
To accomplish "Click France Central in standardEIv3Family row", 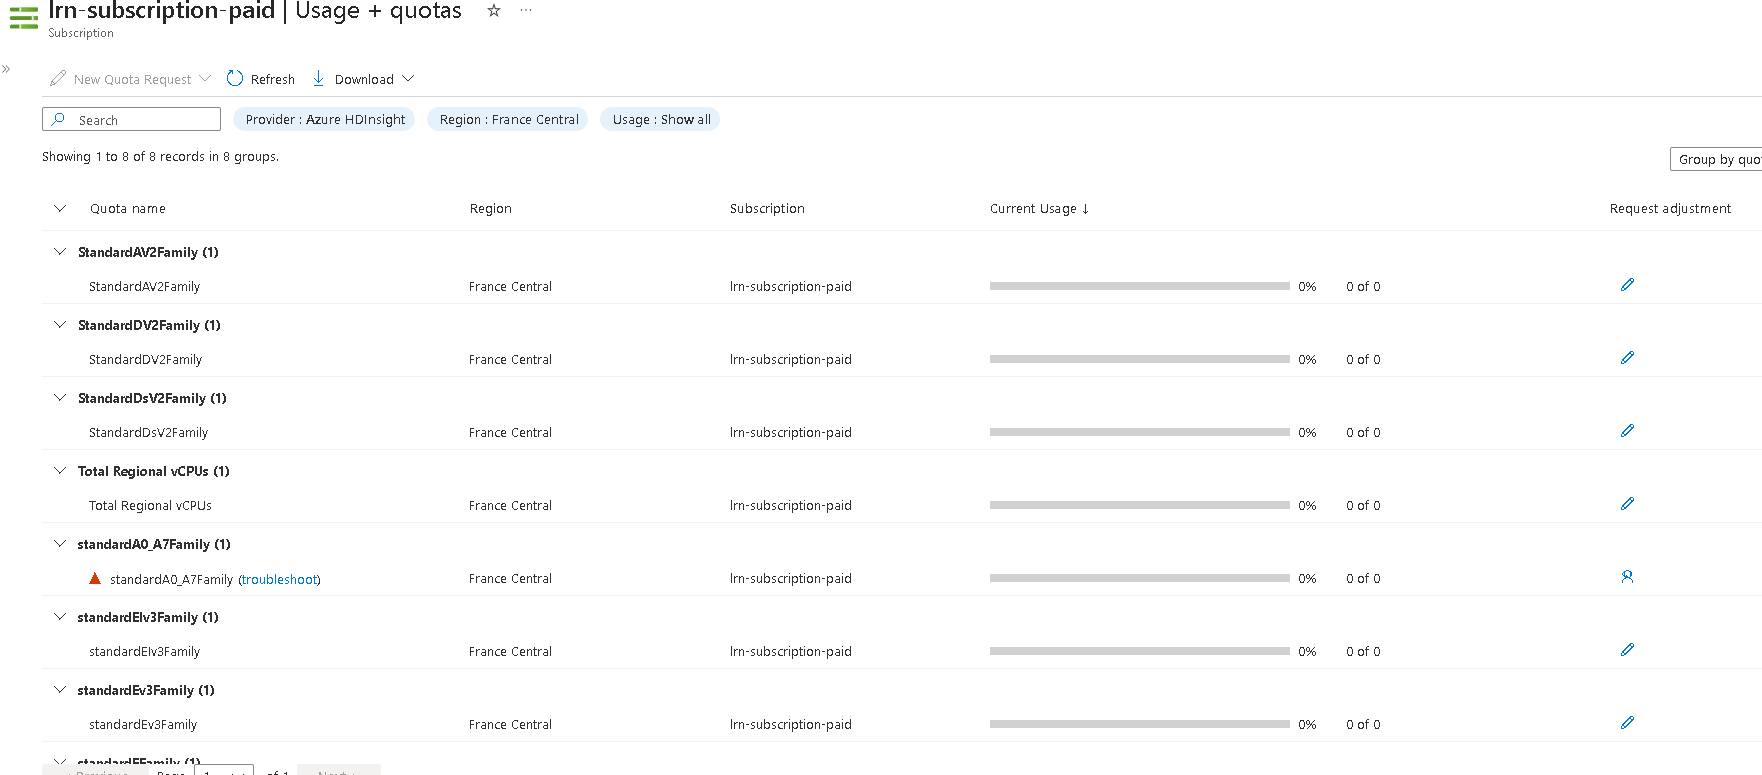I will 510,652.
